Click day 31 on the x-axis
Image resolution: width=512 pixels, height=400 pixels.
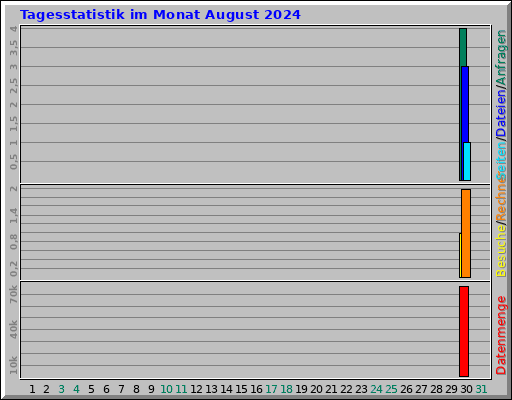pyautogui.click(x=481, y=389)
